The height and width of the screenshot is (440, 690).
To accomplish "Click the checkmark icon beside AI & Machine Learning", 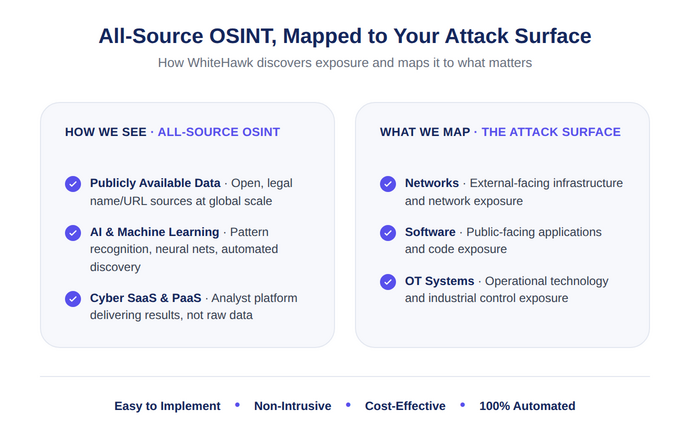I will [x=73, y=233].
